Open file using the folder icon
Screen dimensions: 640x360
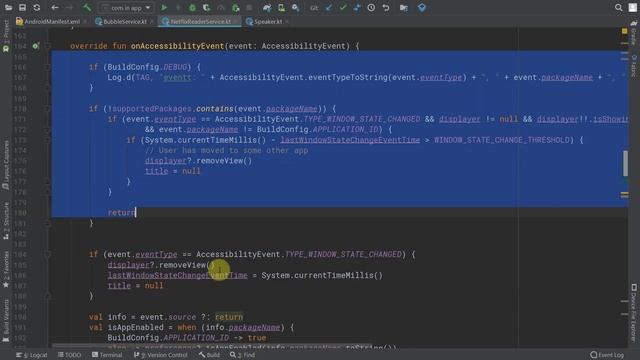coord(8,8)
